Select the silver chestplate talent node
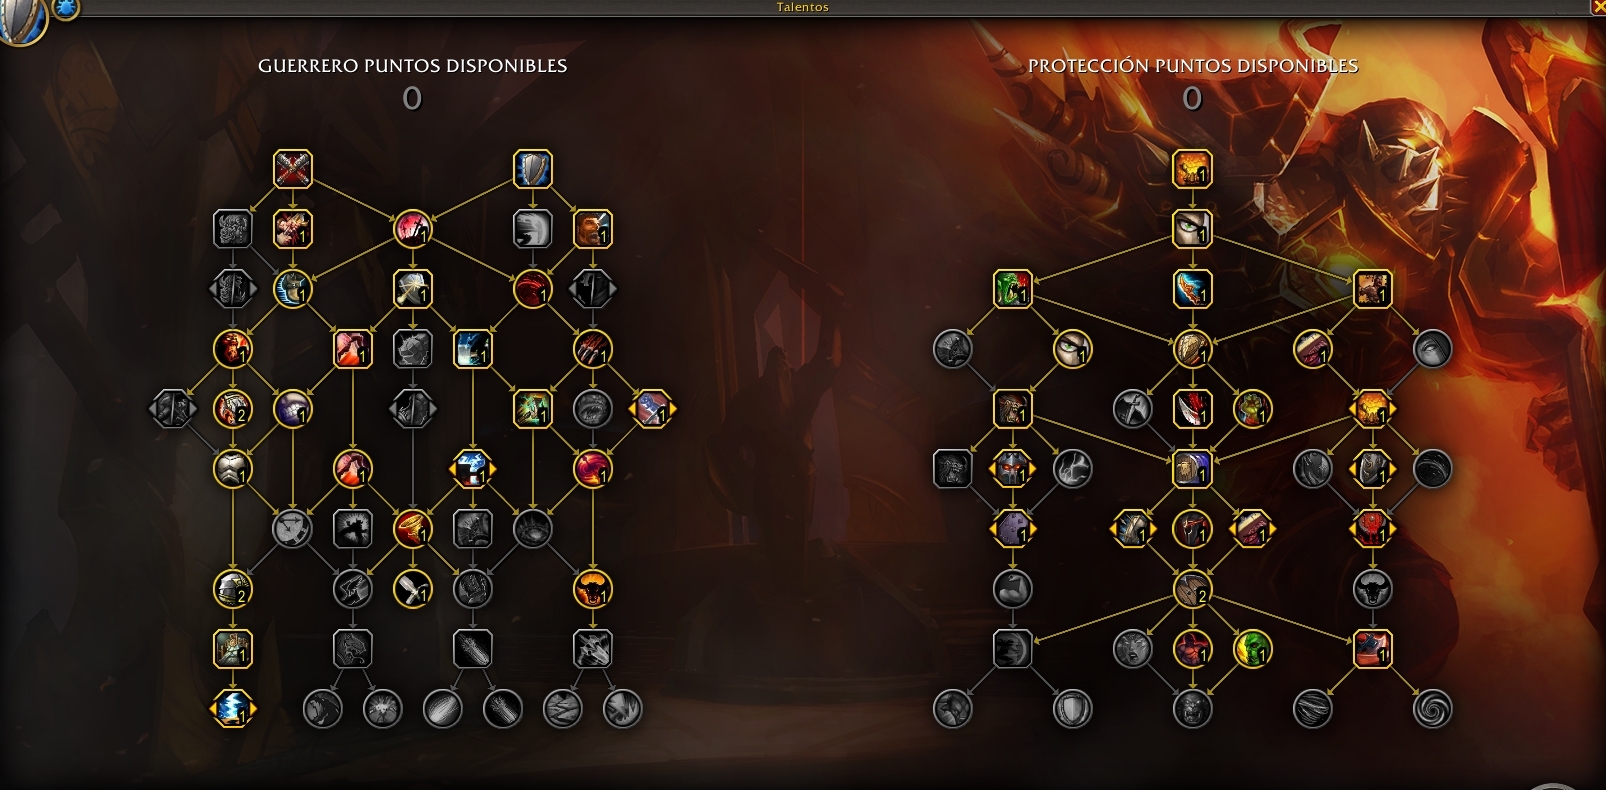 [232, 469]
